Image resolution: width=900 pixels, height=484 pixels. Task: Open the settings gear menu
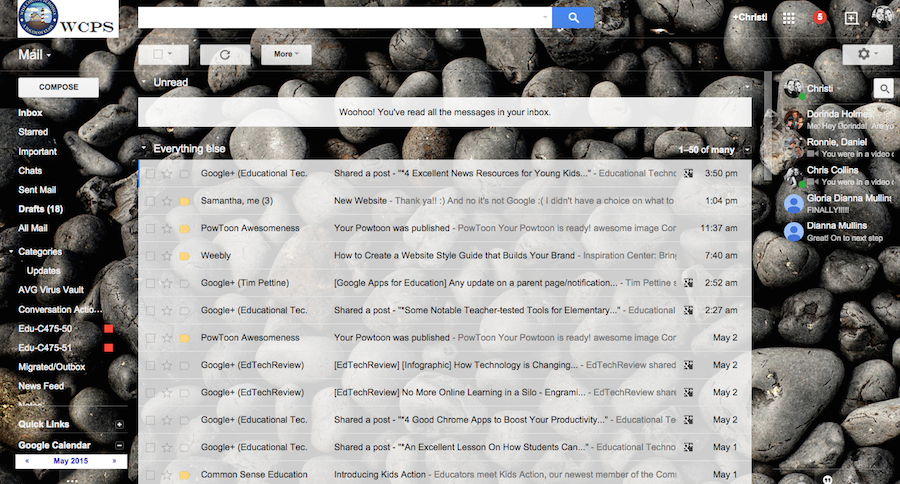[867, 55]
